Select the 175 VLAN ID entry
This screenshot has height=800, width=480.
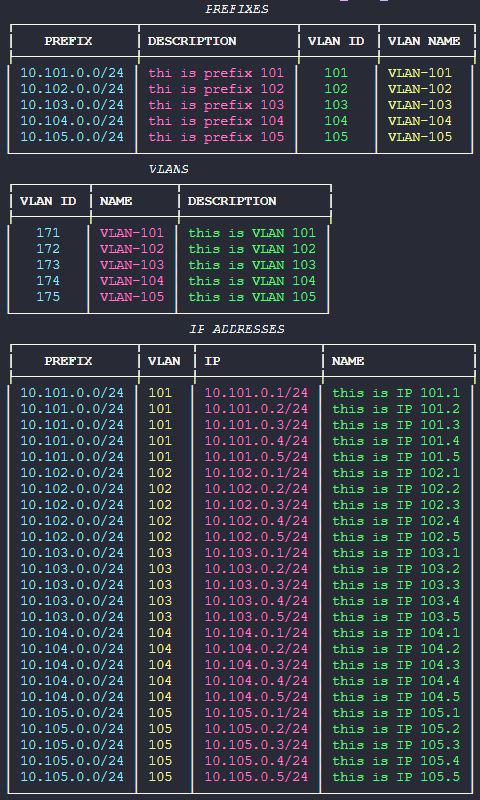(48, 297)
